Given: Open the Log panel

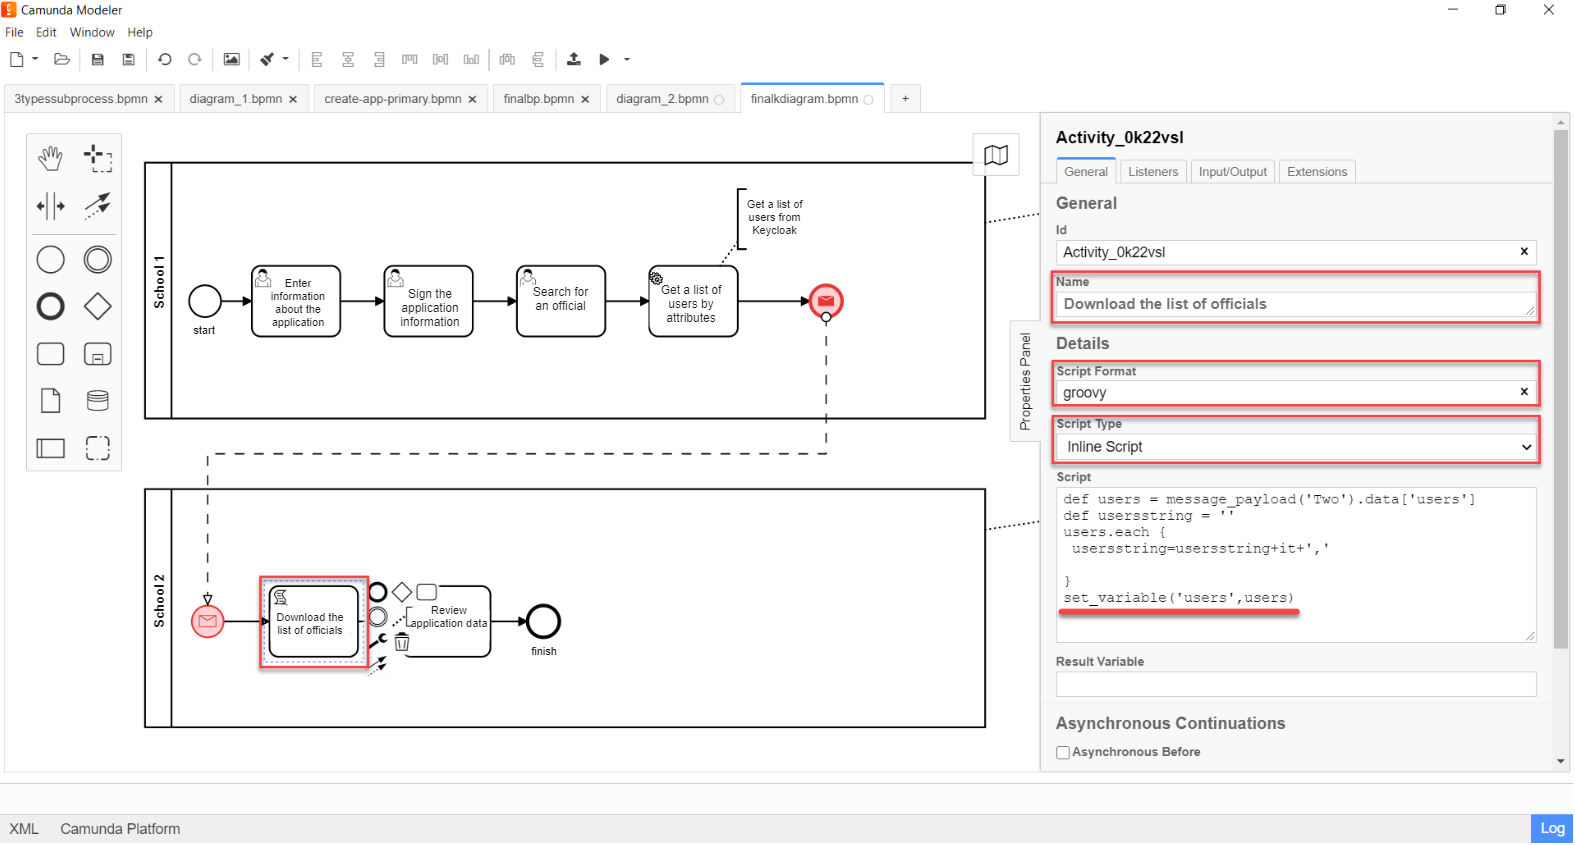Looking at the screenshot, I should pos(1552,829).
